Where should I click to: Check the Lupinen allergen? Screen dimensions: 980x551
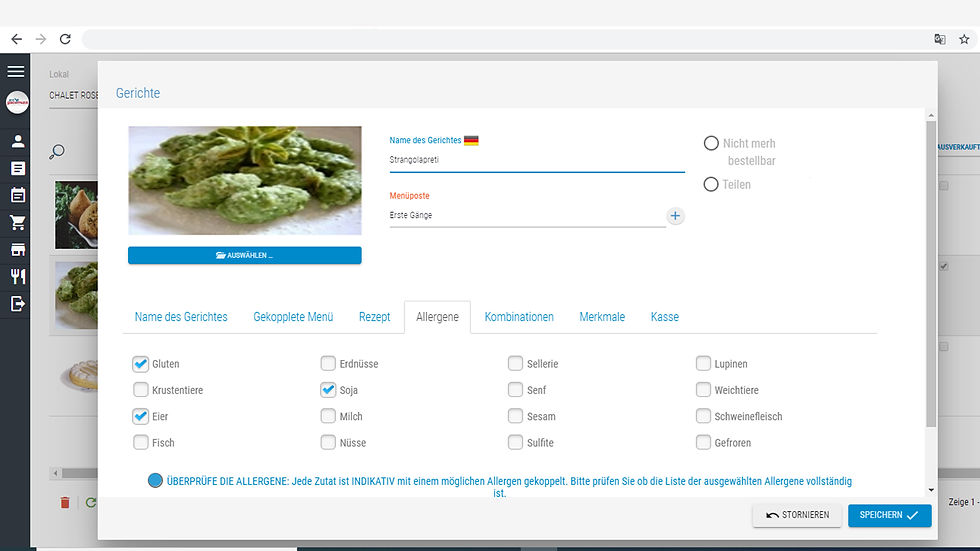(703, 364)
